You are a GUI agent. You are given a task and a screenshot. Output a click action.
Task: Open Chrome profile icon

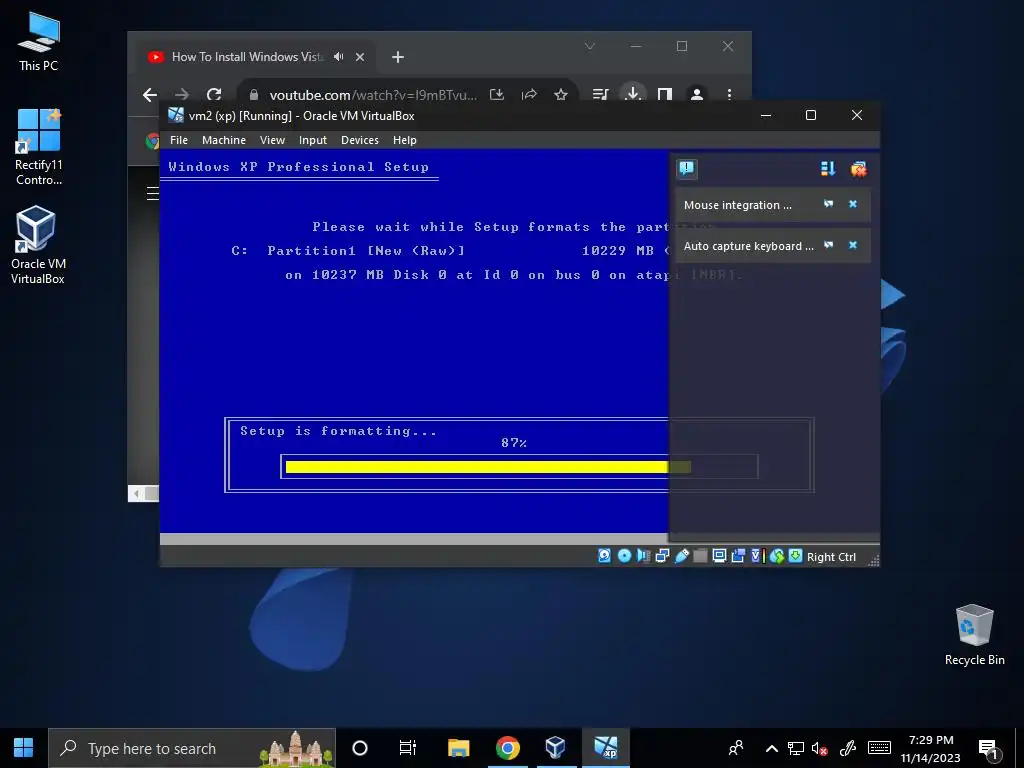(697, 95)
